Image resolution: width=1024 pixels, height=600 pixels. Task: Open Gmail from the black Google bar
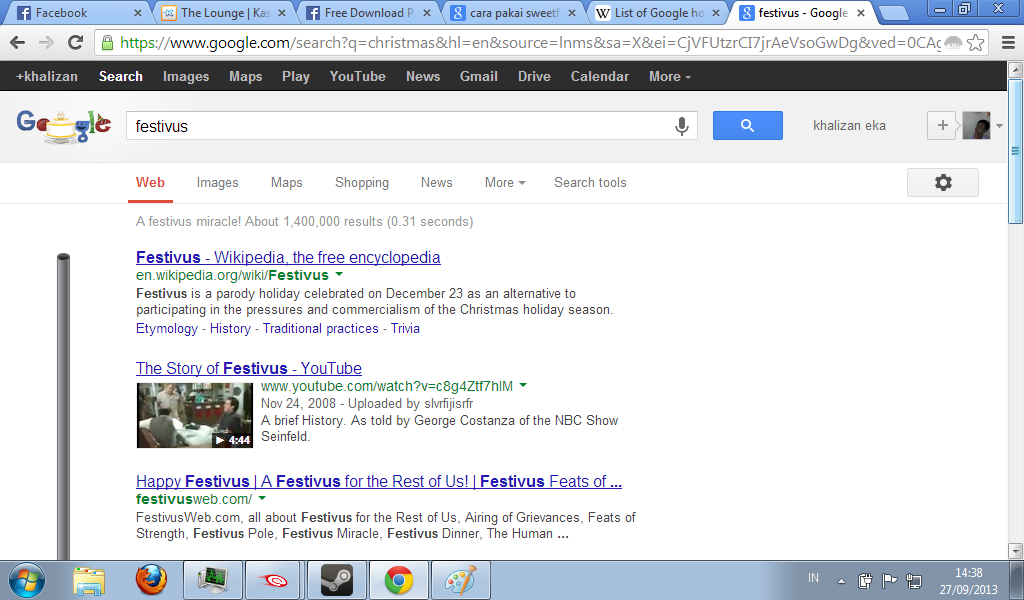tap(479, 76)
